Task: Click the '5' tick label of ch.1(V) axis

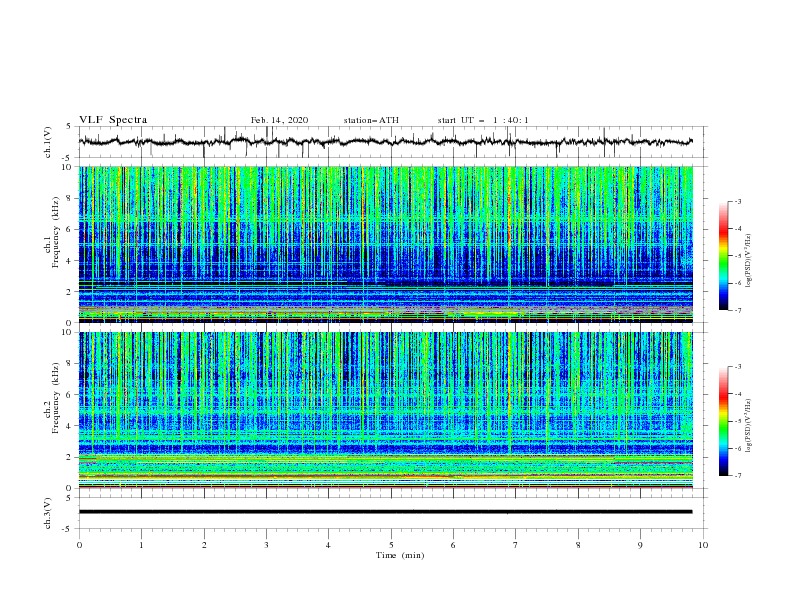Action: [69, 127]
